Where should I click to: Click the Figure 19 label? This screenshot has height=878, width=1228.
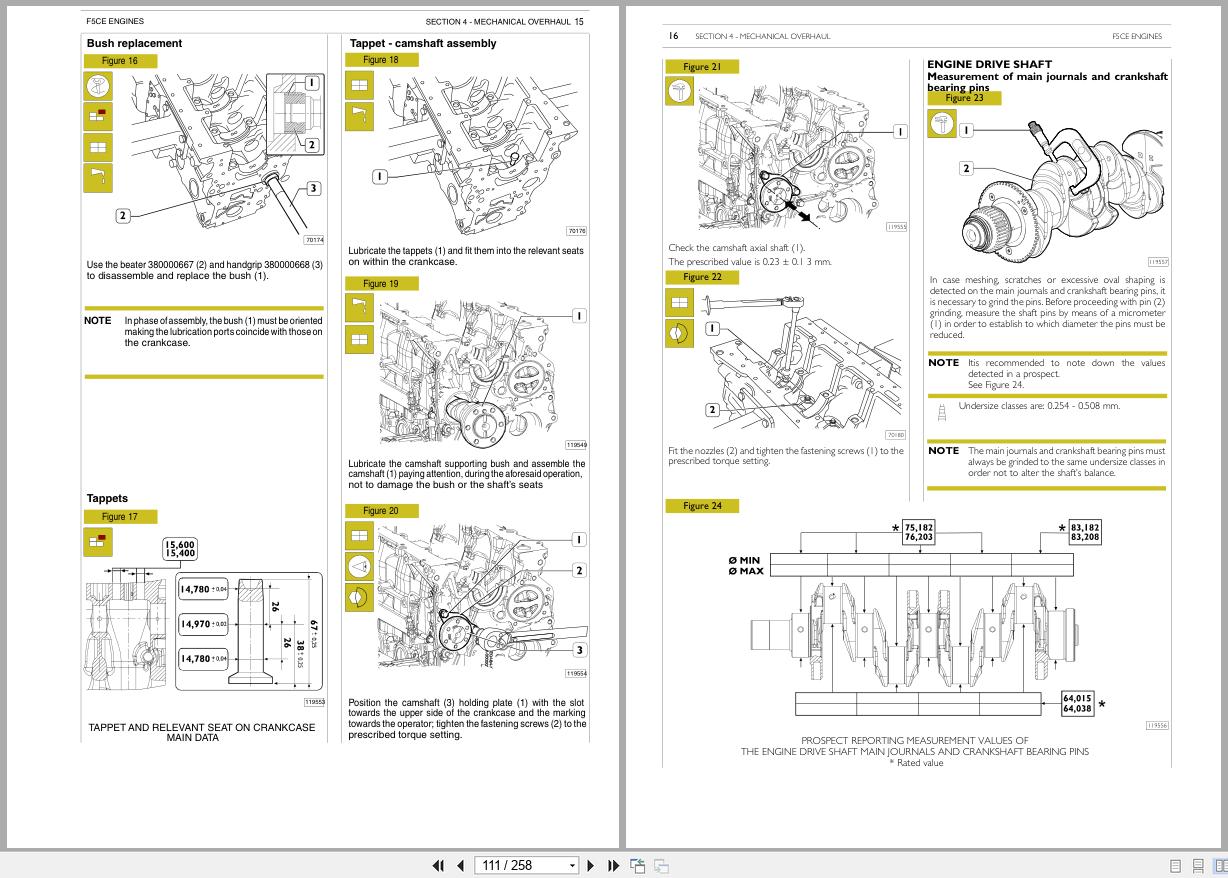[381, 284]
